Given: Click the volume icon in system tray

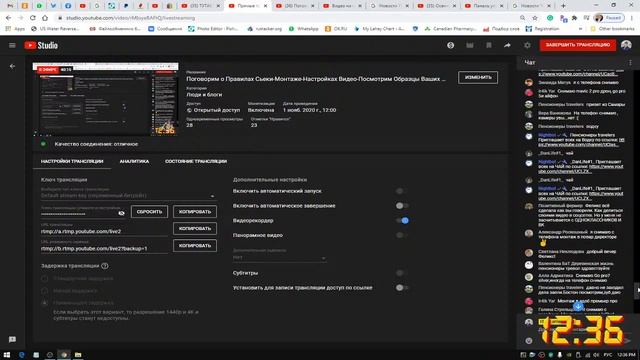Looking at the screenshot, I should click(x=596, y=355).
